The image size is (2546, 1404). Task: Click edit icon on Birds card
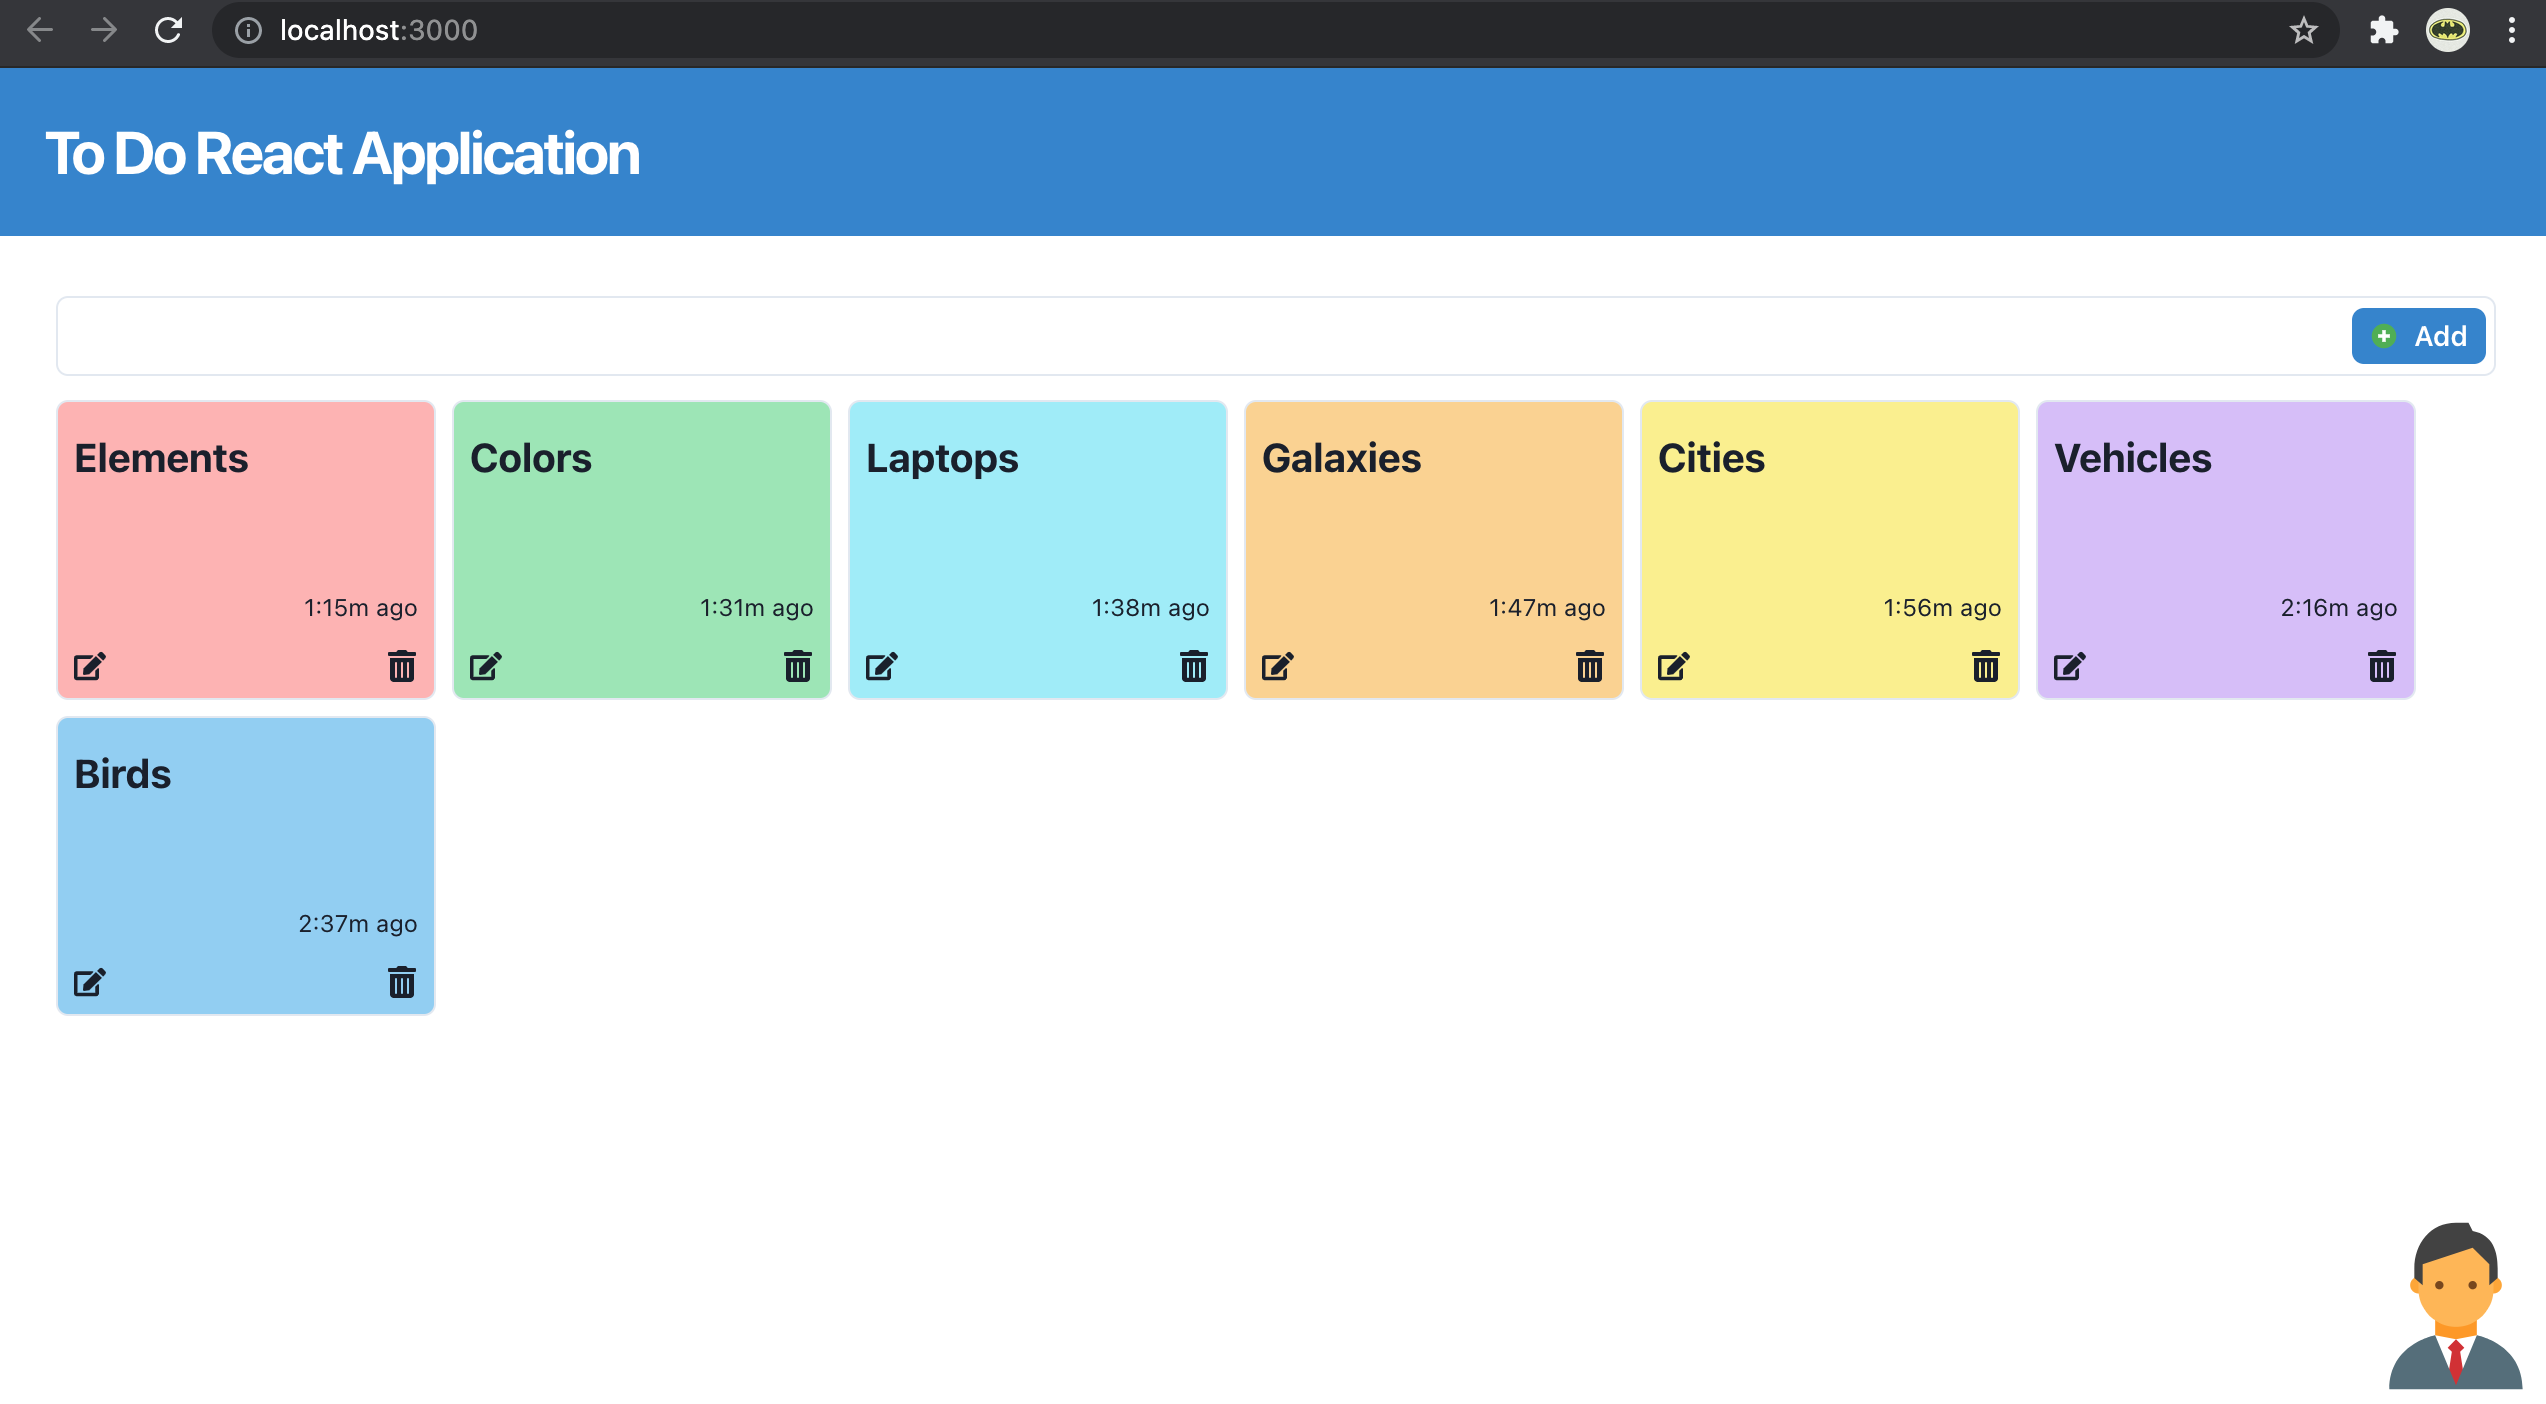[89, 982]
